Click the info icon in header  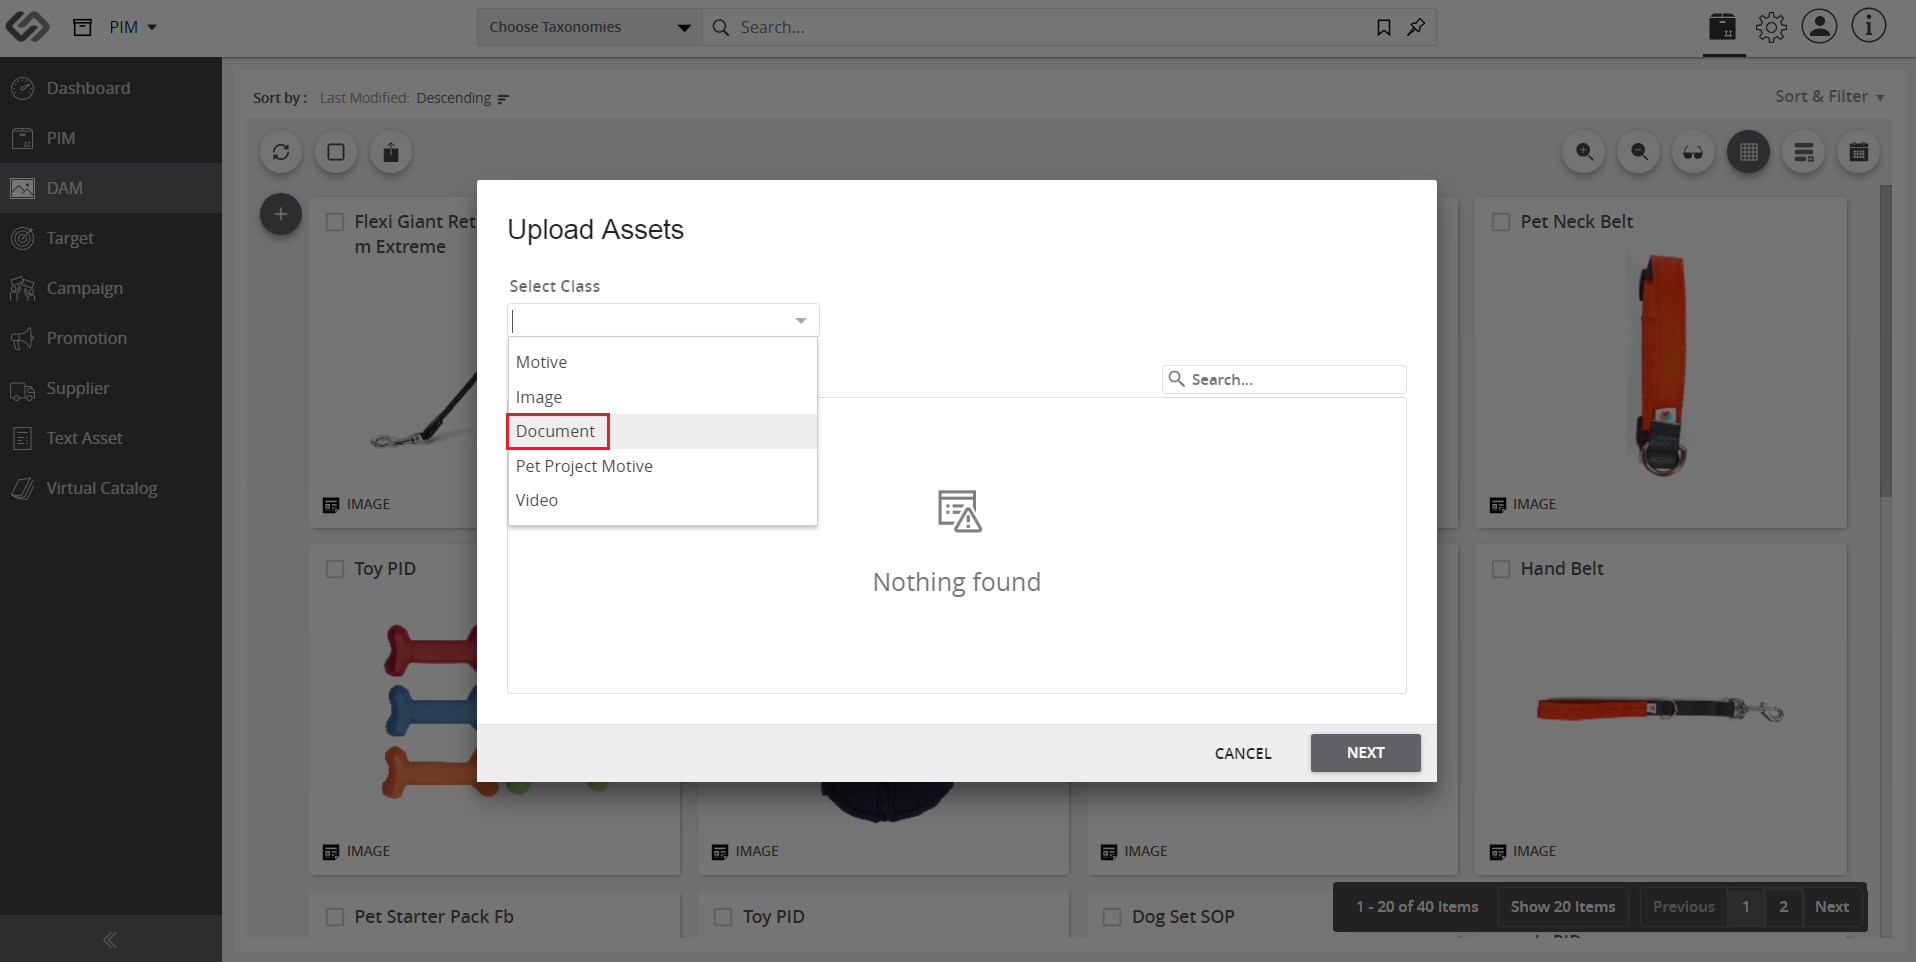[x=1869, y=27]
